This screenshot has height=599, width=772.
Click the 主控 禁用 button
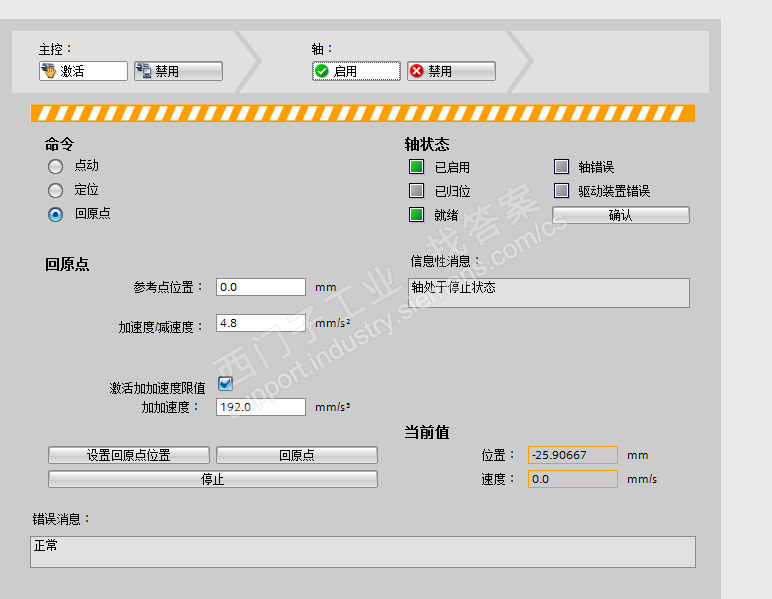click(178, 71)
